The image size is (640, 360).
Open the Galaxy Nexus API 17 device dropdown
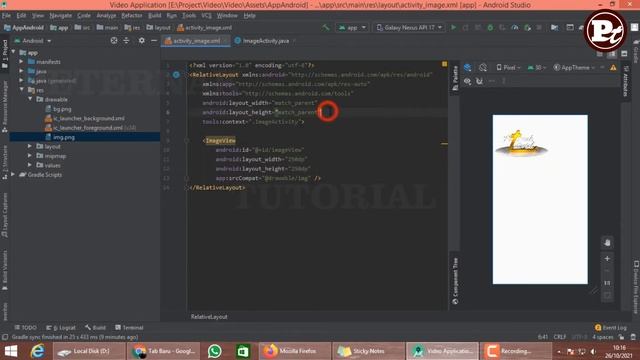[409, 27]
